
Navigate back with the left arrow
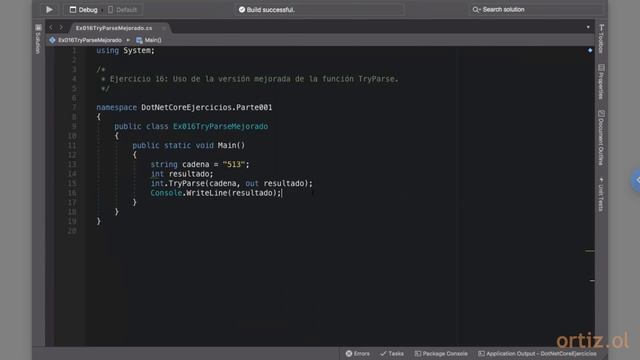click(51, 27)
